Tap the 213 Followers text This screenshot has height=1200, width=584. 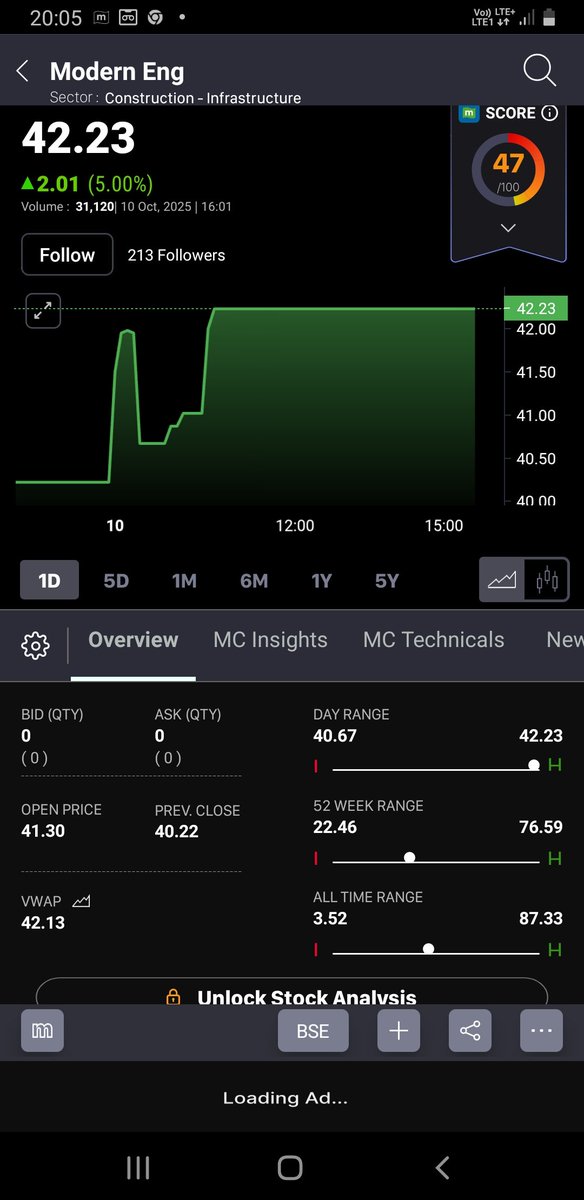click(176, 255)
